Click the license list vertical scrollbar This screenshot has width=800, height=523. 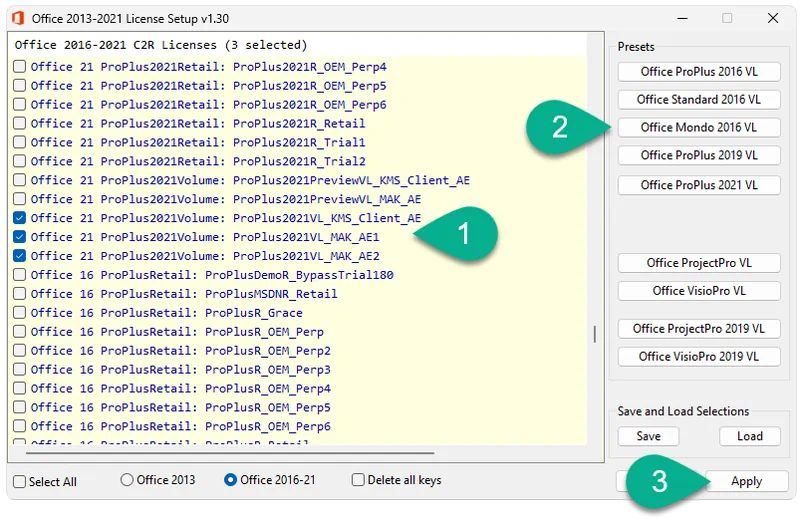[595, 335]
